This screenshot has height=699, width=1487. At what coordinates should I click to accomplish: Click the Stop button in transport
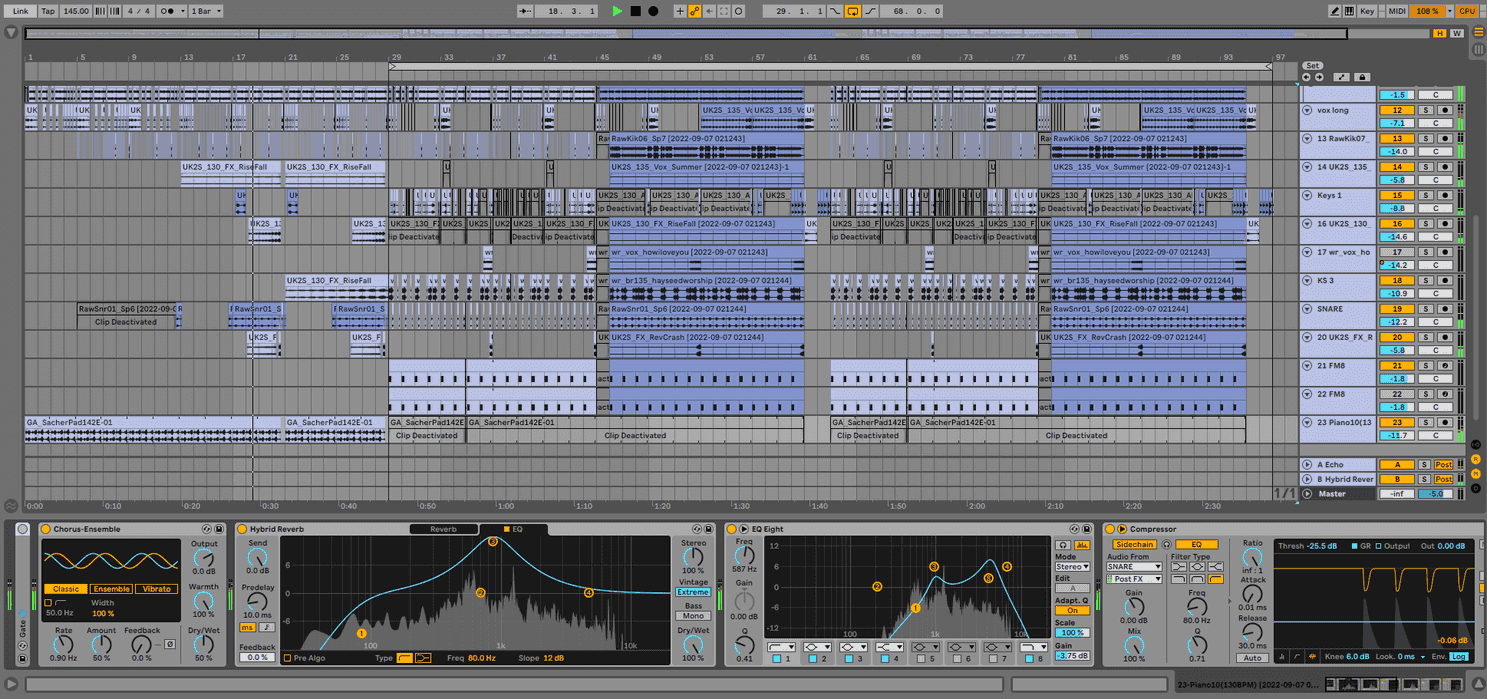[635, 11]
